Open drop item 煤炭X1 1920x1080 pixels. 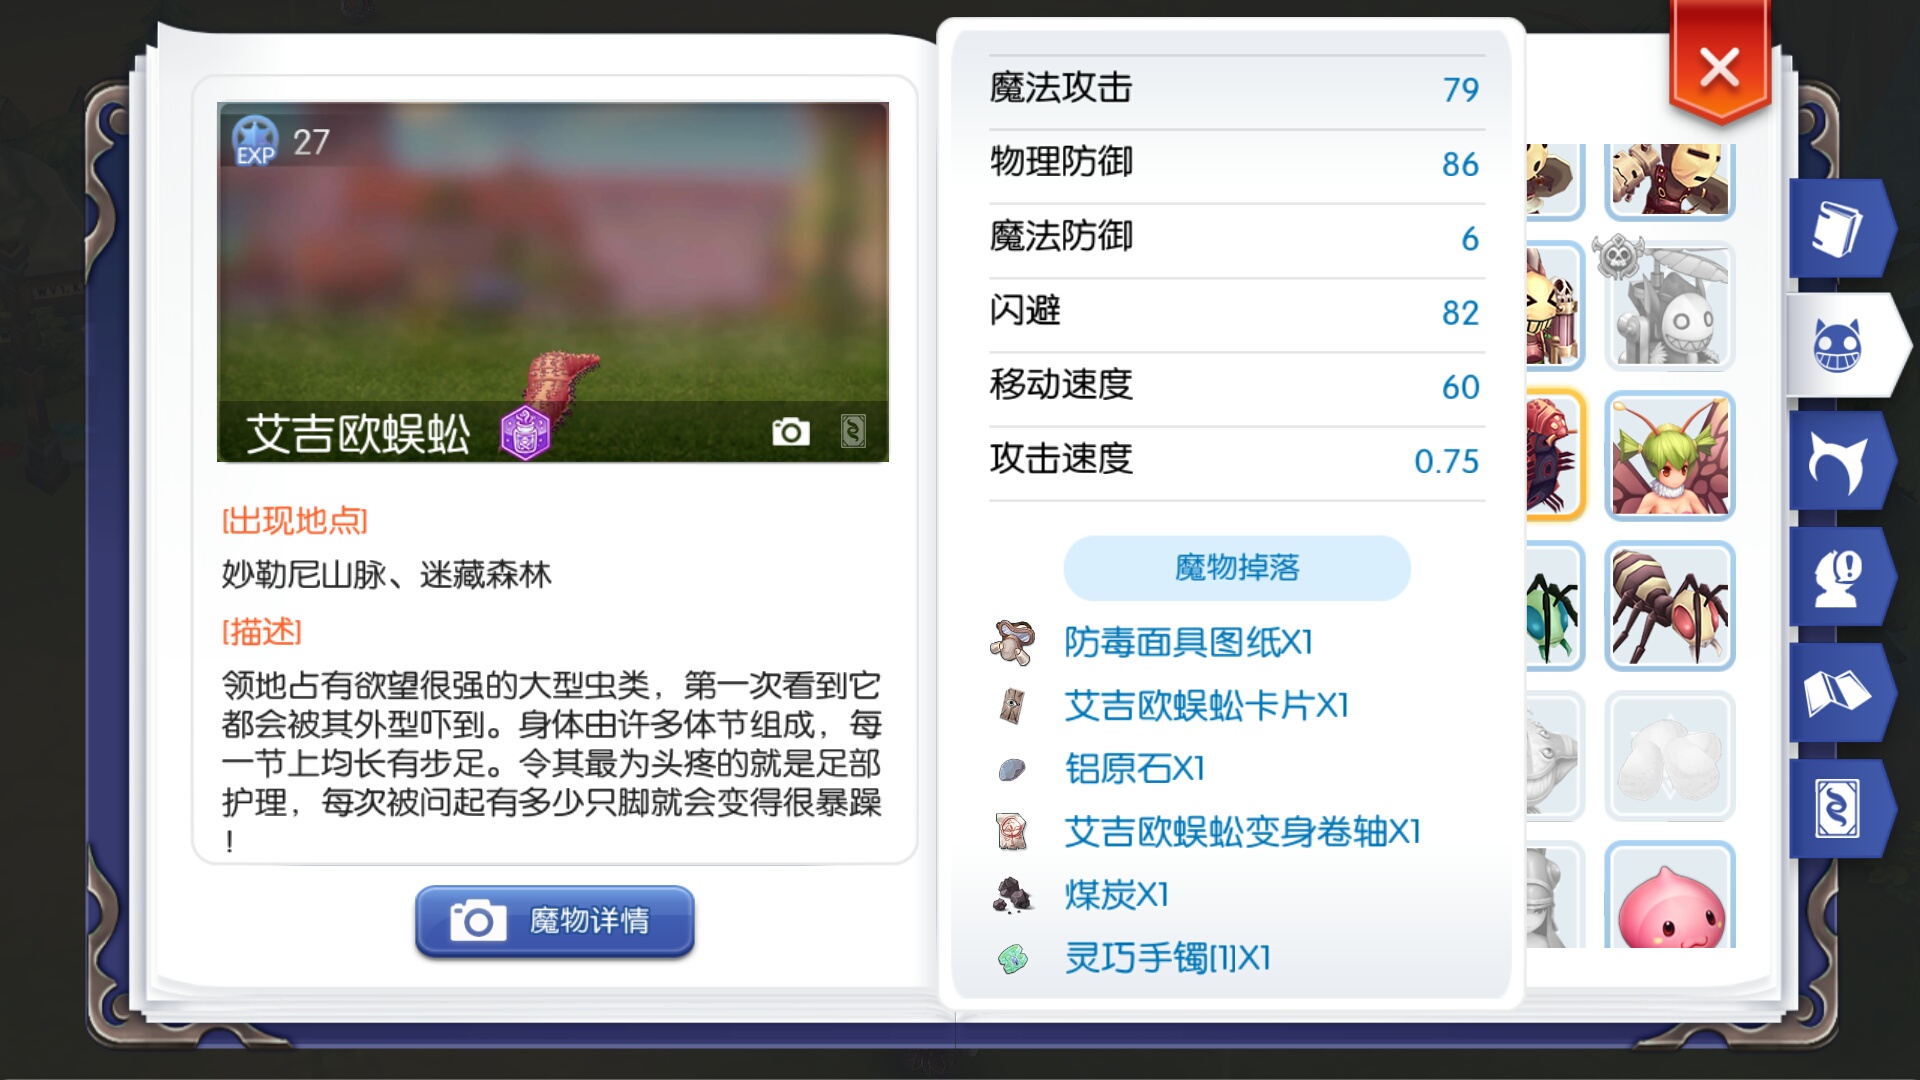(1117, 895)
